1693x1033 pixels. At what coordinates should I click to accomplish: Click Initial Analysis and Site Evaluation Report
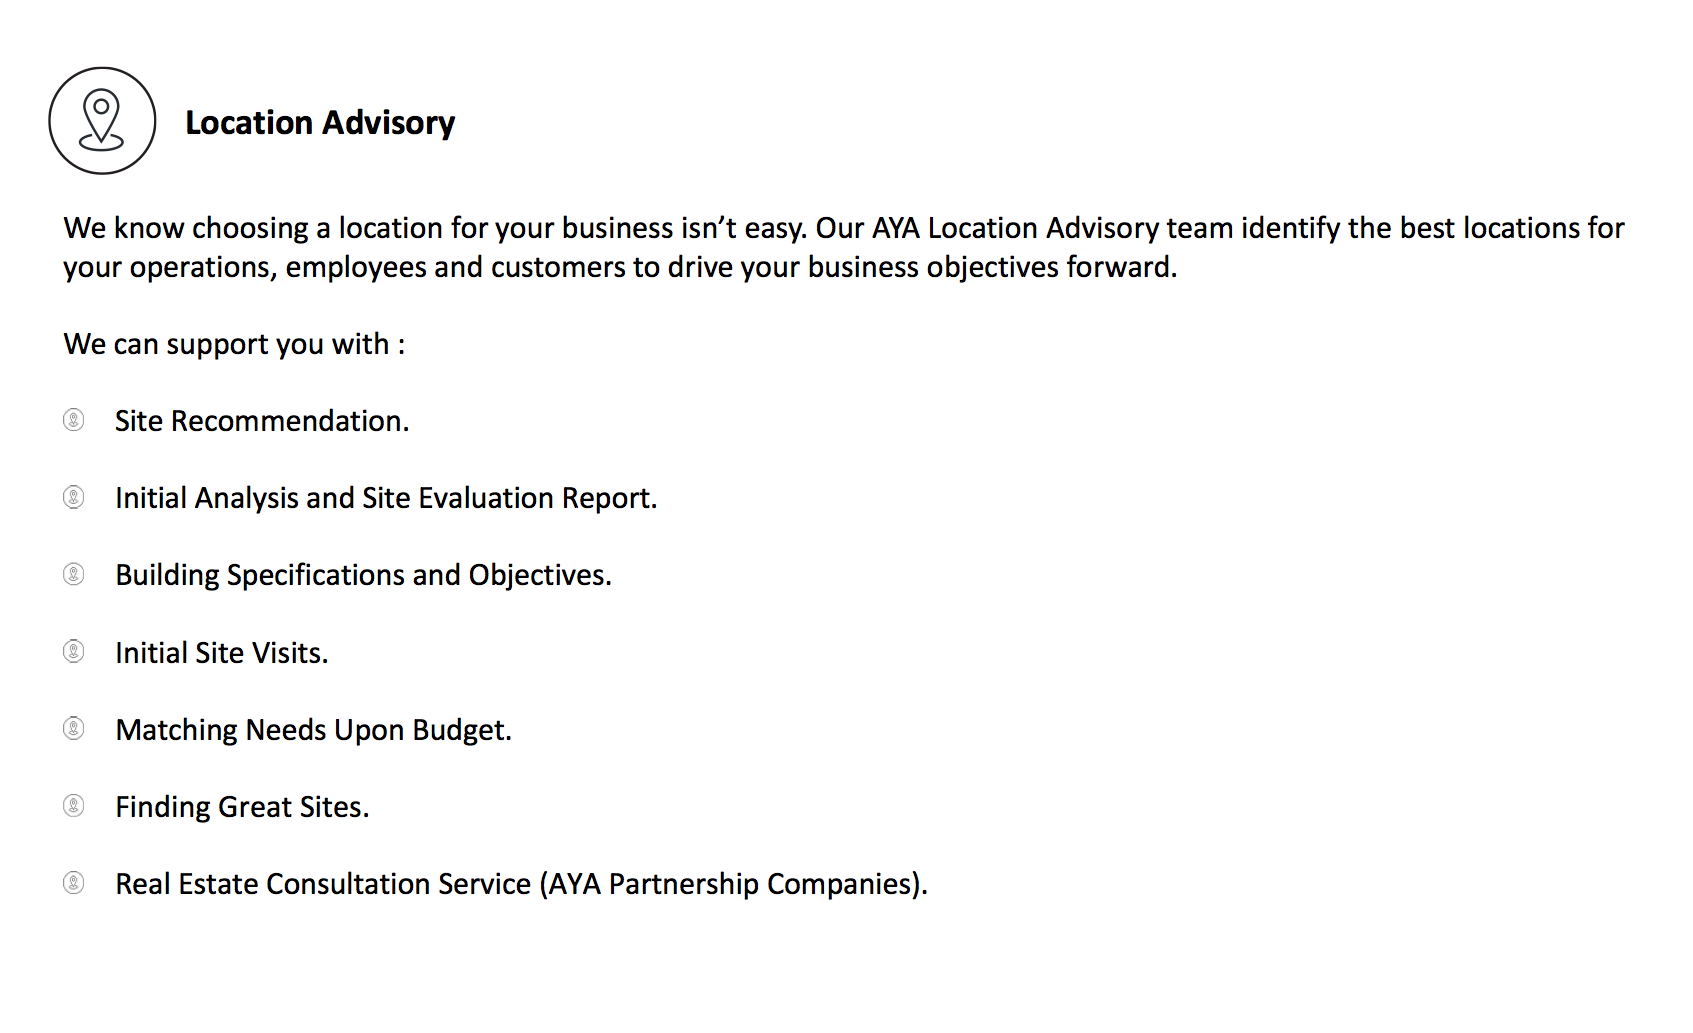(x=386, y=498)
